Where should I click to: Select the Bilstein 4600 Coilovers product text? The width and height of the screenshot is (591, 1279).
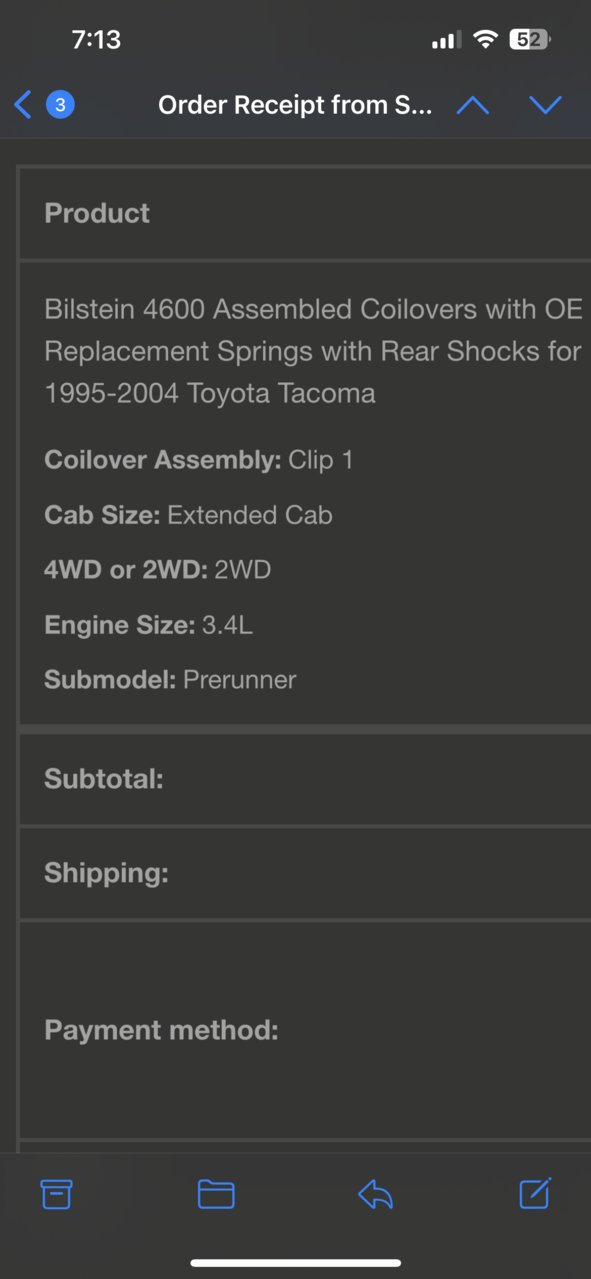pyautogui.click(x=313, y=351)
